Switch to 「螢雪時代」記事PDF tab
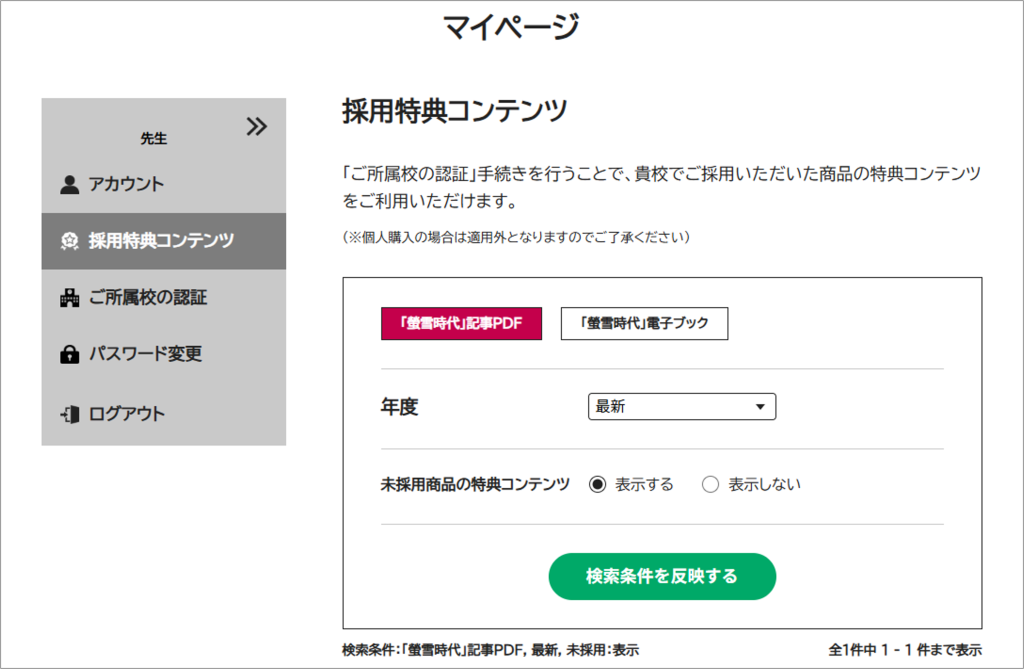Screen dimensions: 1024x669 point(461,323)
